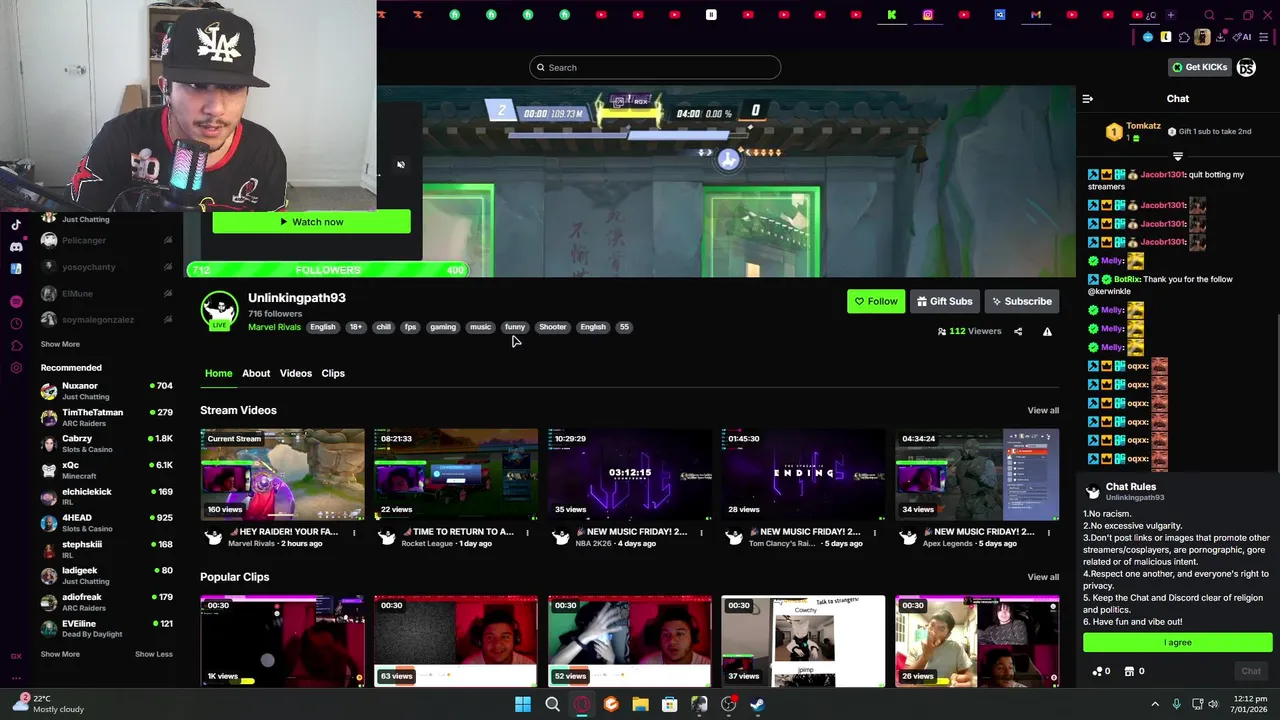Open browser history clock icon in sidebar
Image resolution: width=1280 pixels, height=720 pixels.
[x=16, y=323]
